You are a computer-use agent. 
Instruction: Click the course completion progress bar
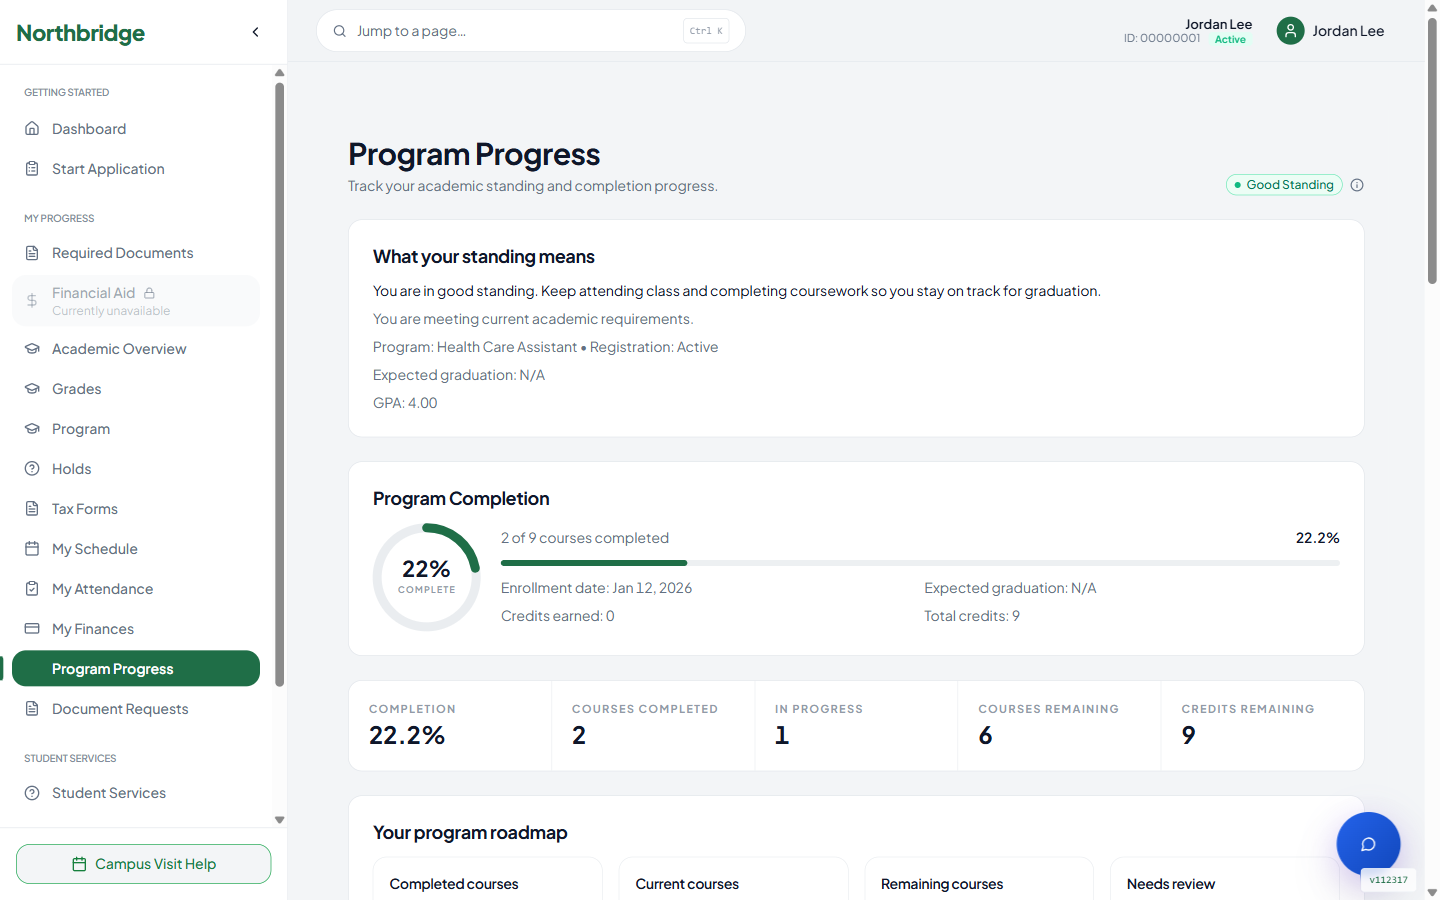[920, 563]
